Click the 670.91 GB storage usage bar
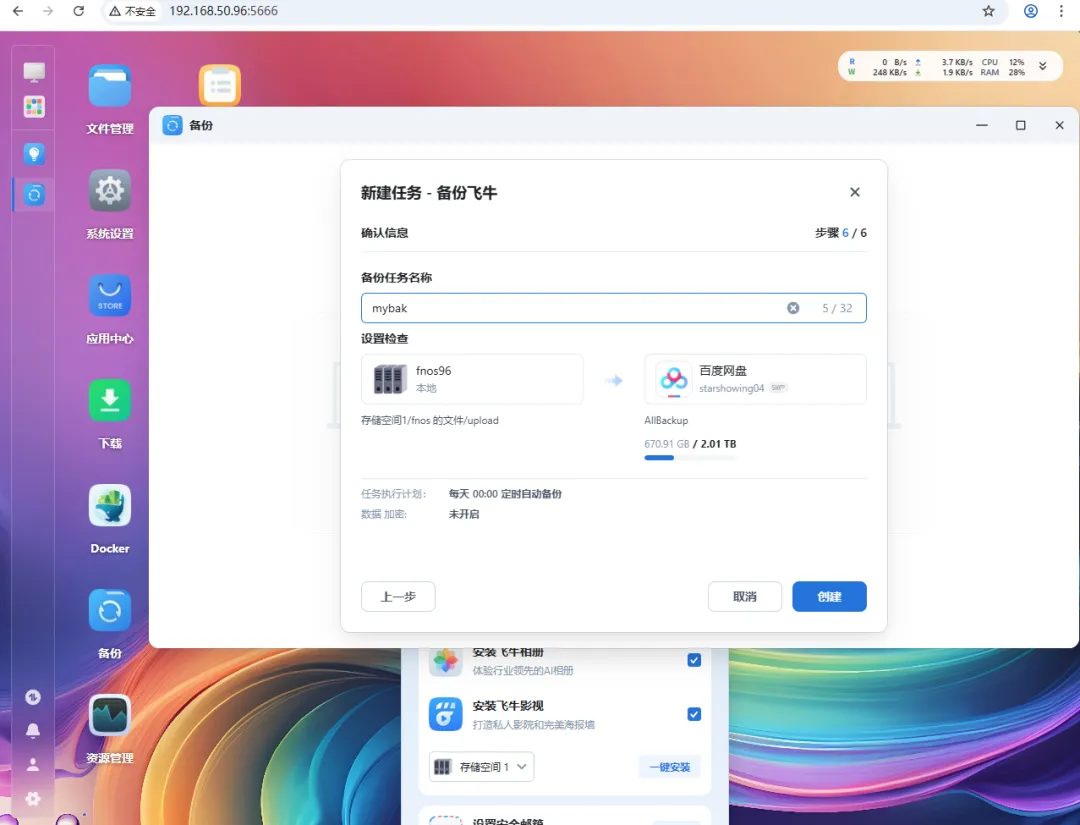This screenshot has height=825, width=1080. click(x=690, y=457)
